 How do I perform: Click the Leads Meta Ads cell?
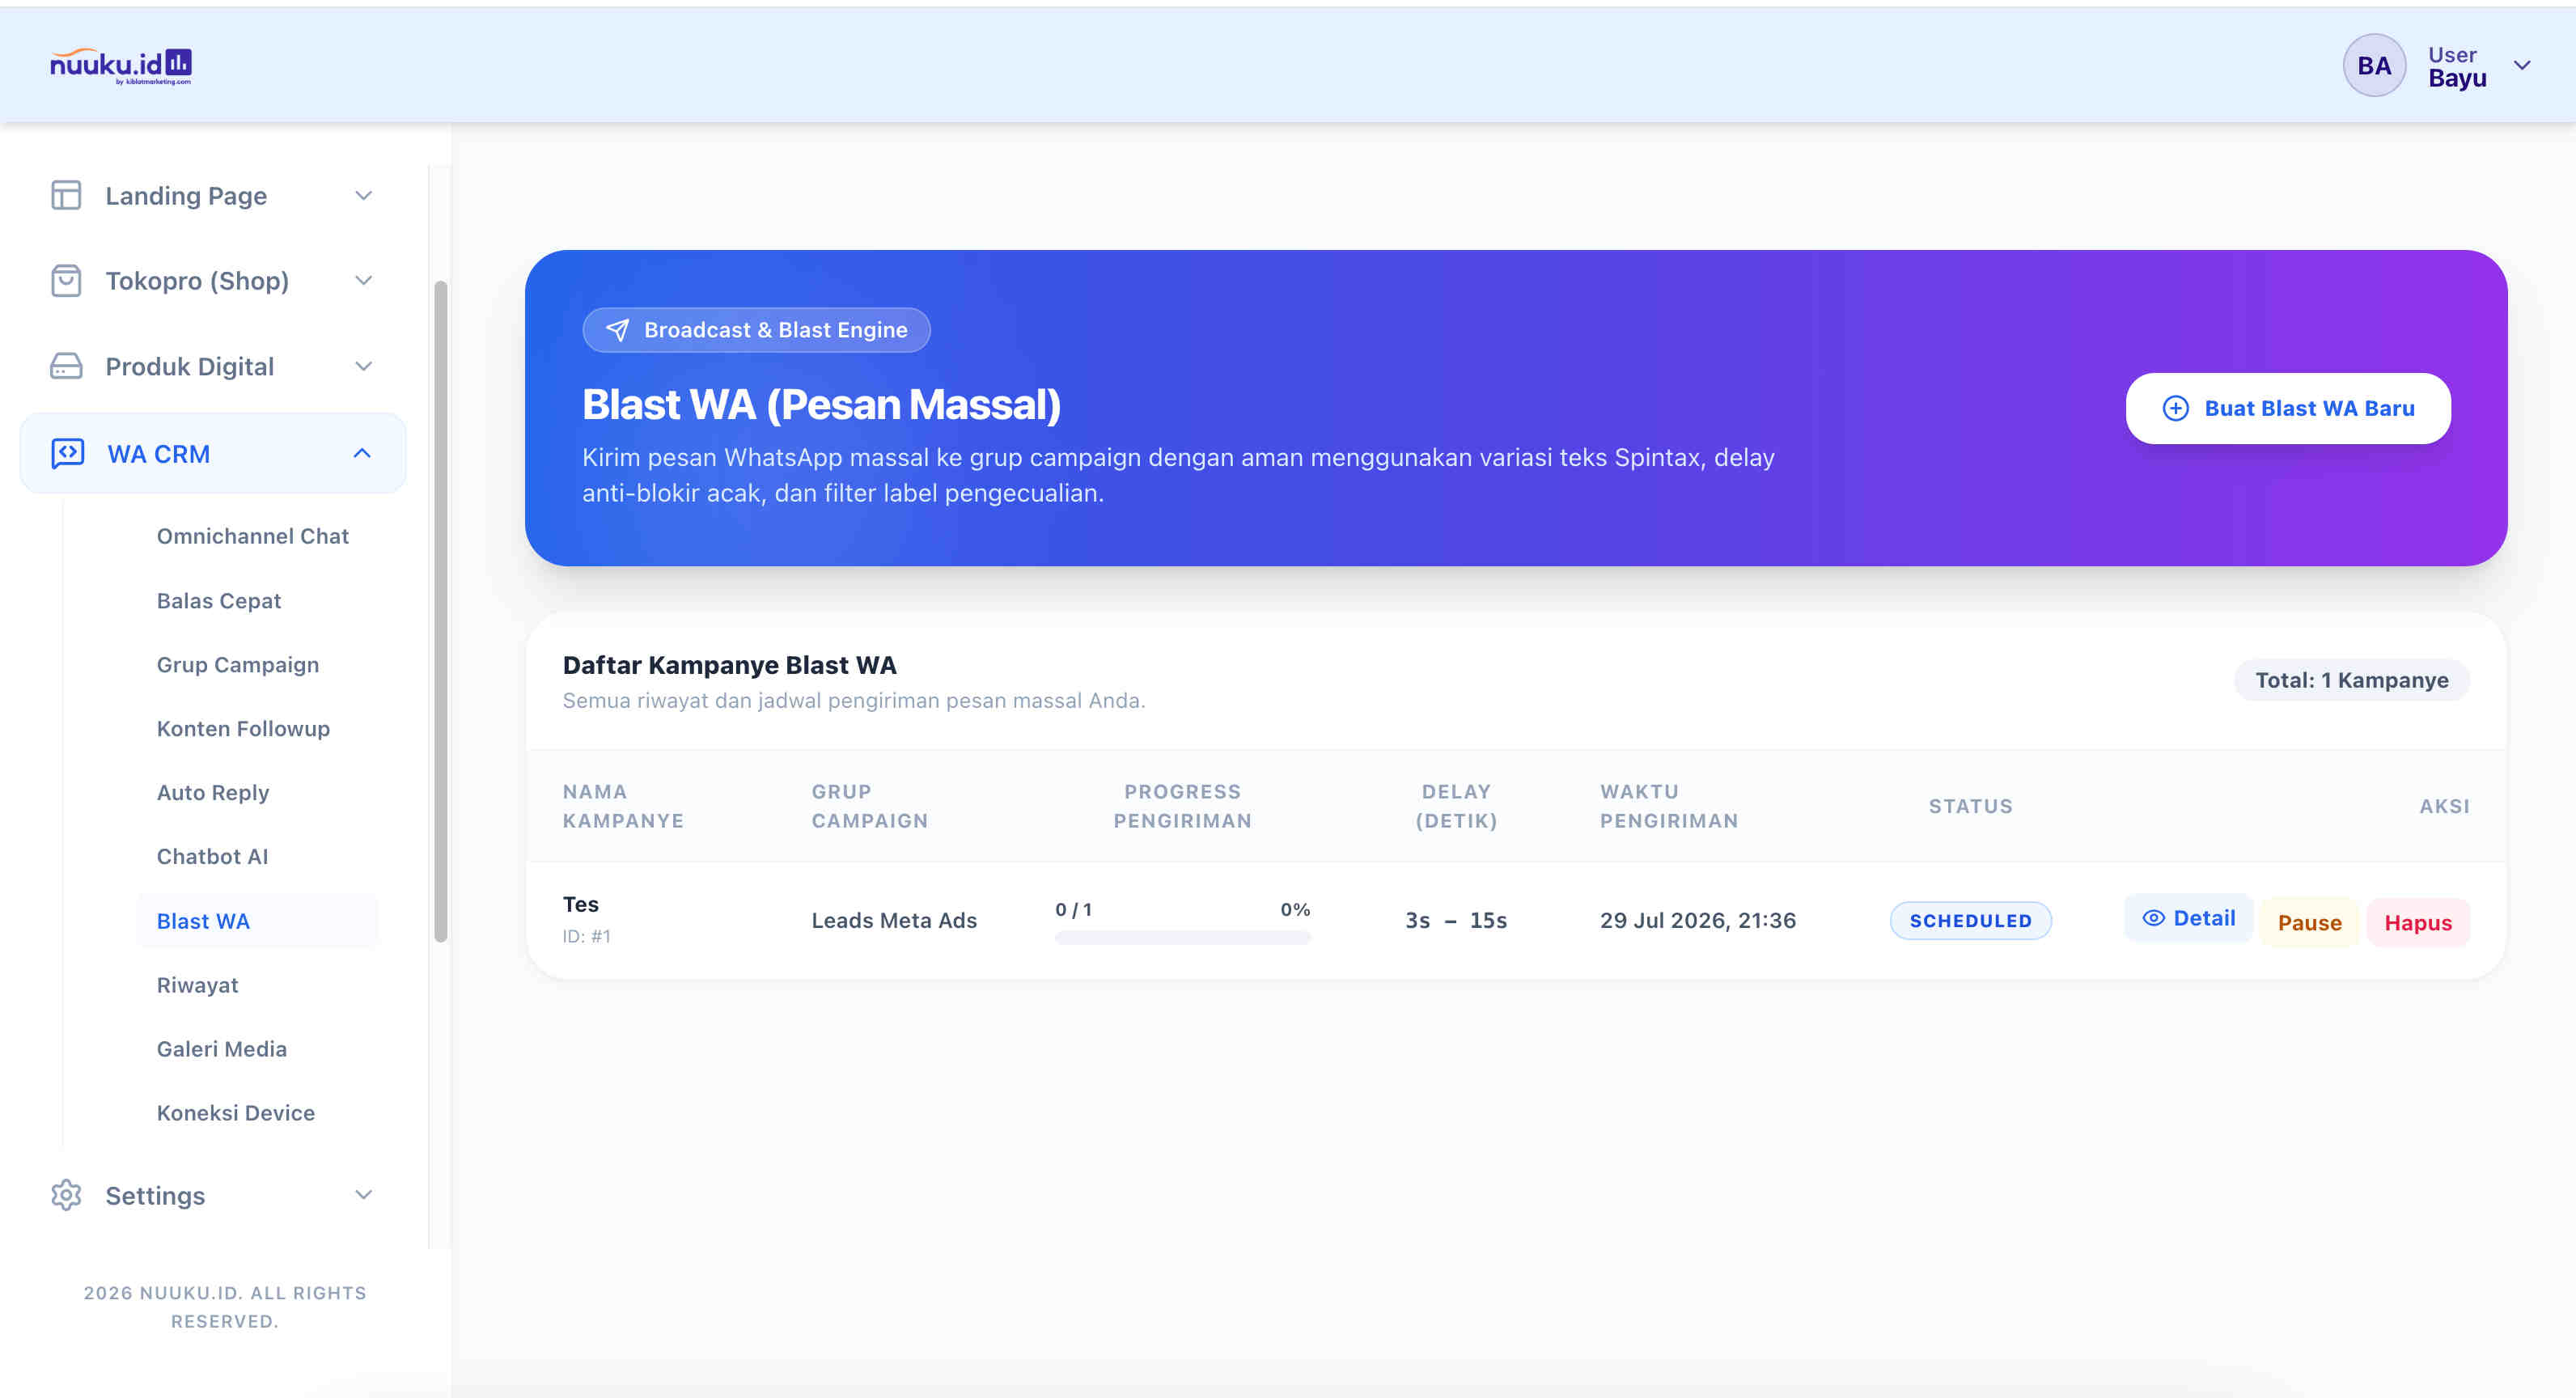894,920
